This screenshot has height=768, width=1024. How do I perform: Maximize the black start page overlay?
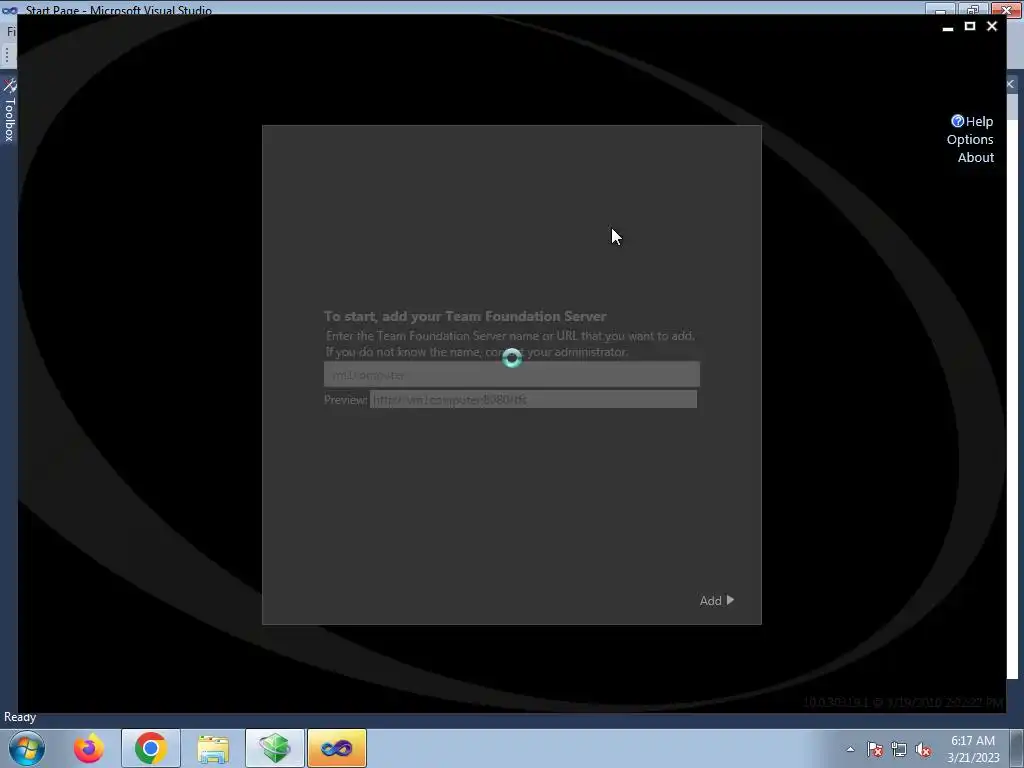tap(970, 26)
